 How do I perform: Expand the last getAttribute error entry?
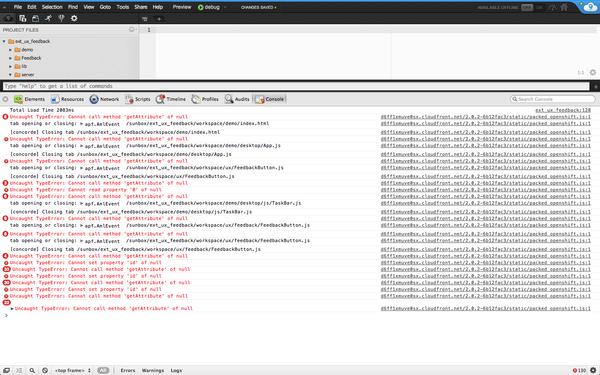(12, 308)
